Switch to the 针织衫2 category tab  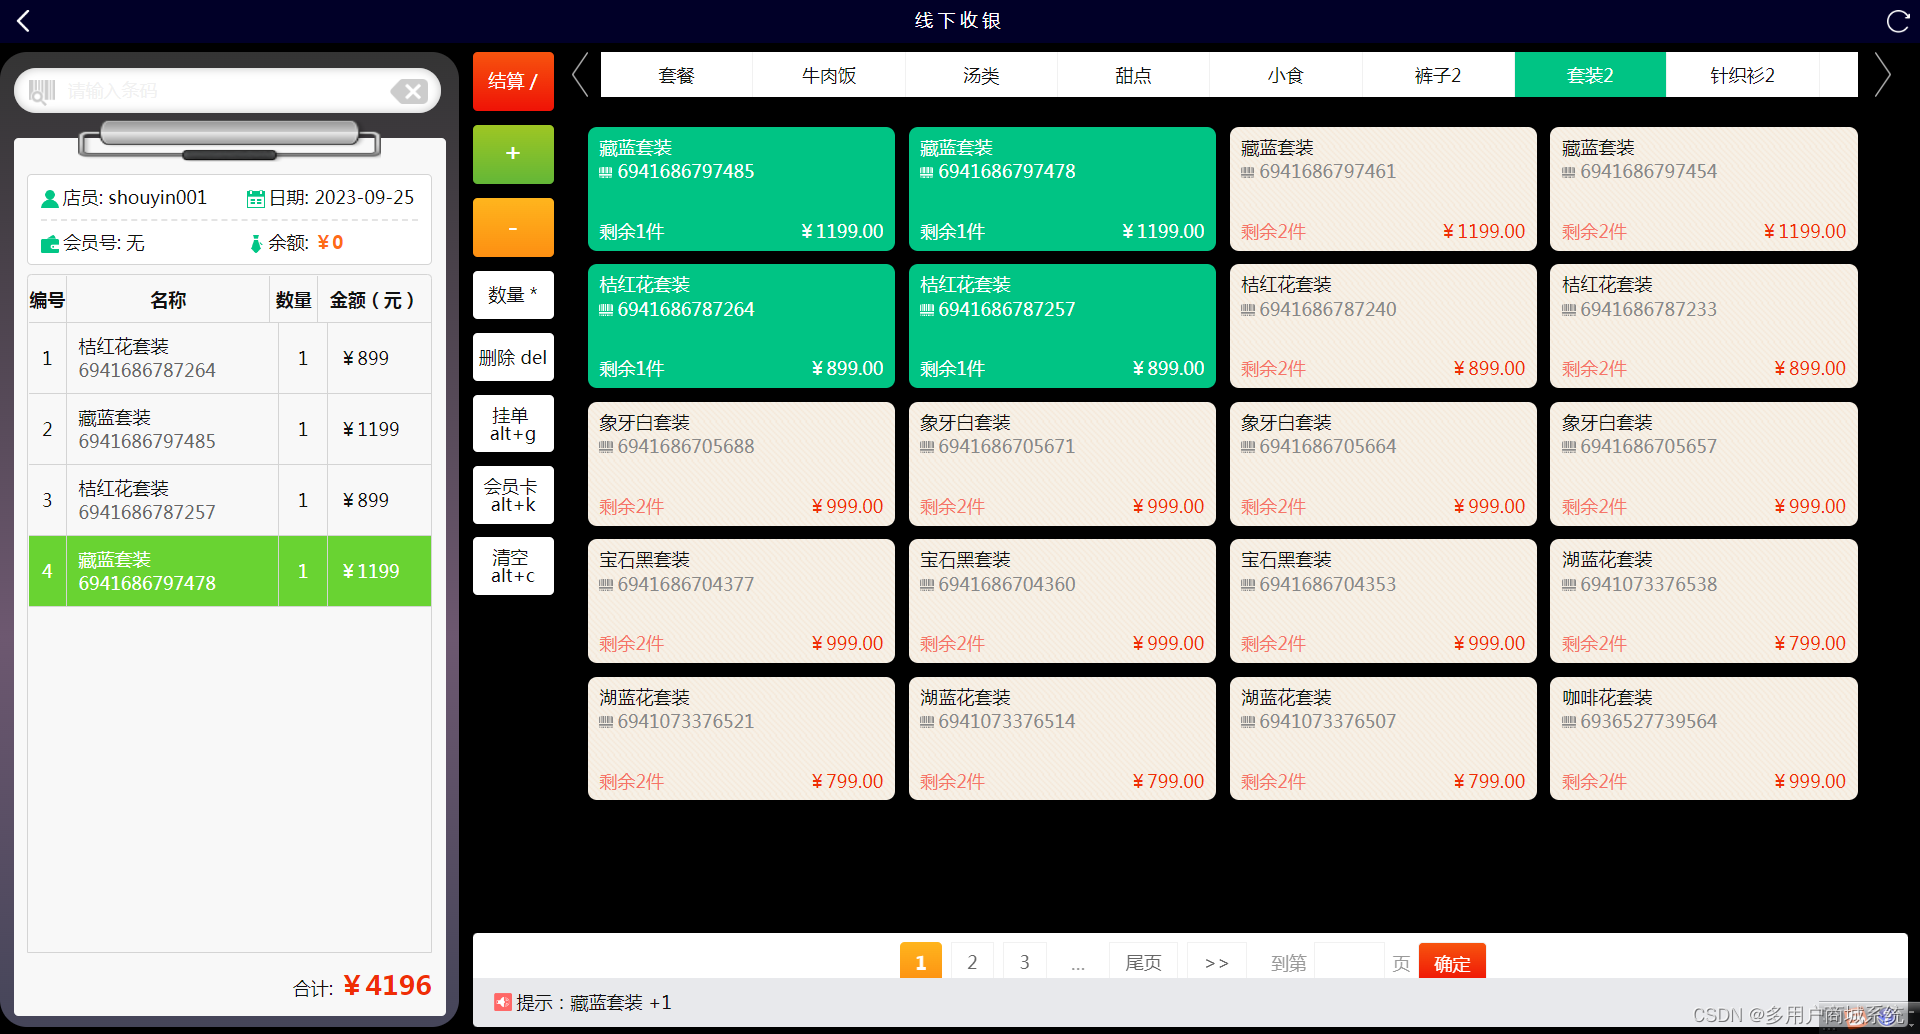point(1742,75)
